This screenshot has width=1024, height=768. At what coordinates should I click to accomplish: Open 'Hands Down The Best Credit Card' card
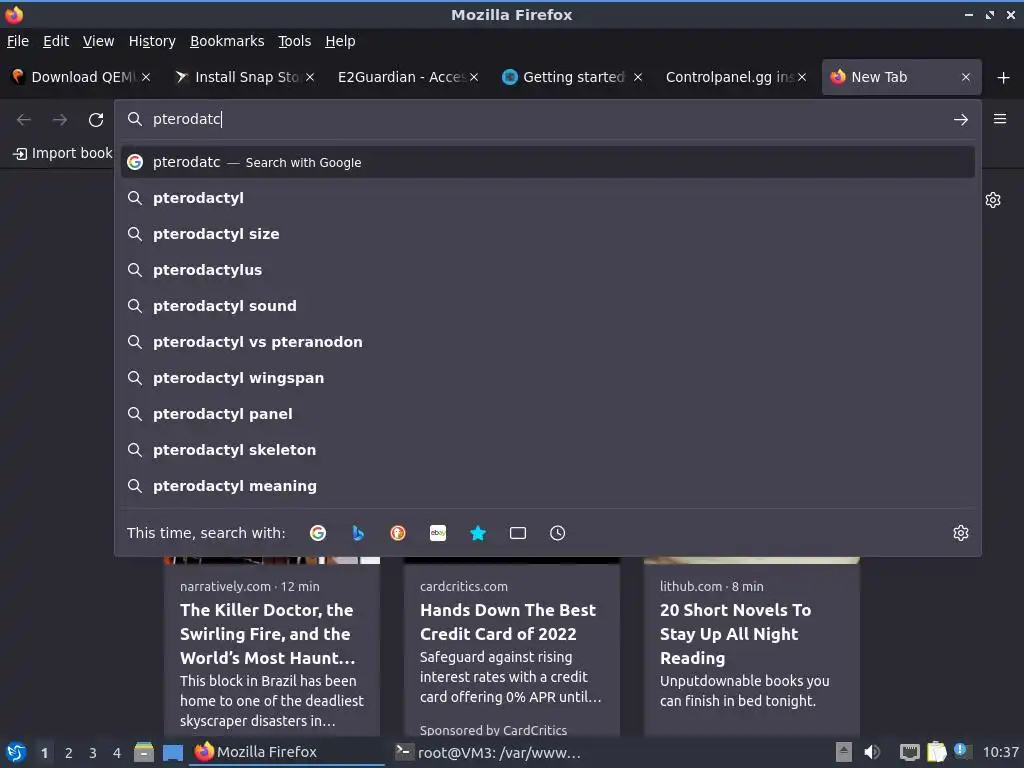coord(511,647)
